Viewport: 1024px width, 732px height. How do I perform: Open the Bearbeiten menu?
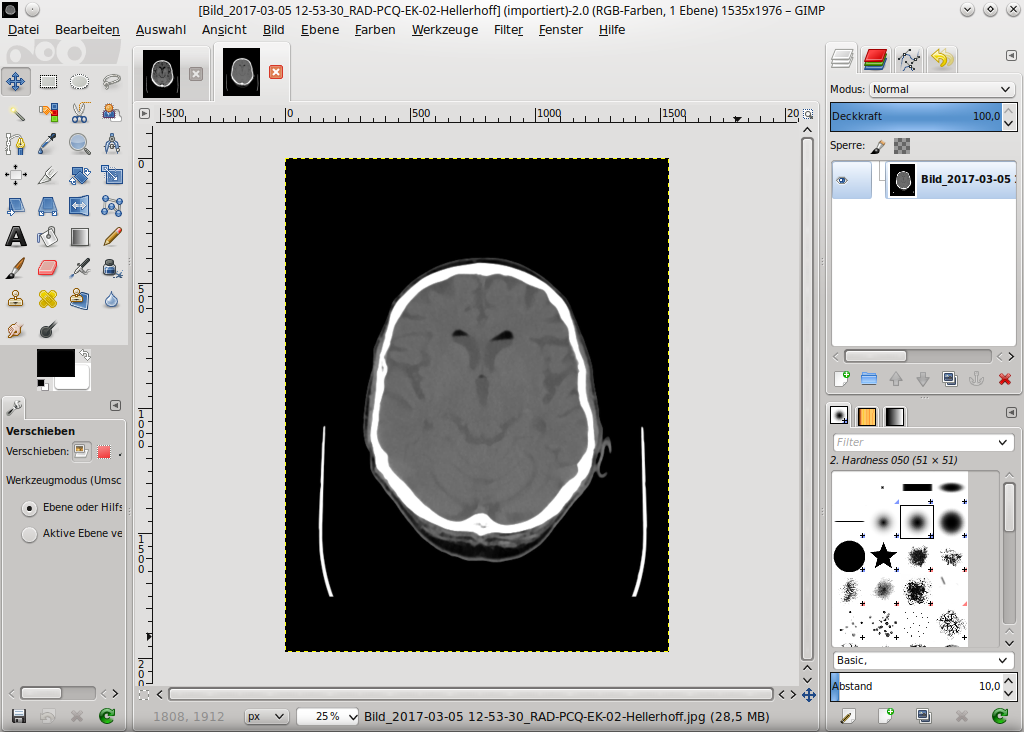[88, 29]
